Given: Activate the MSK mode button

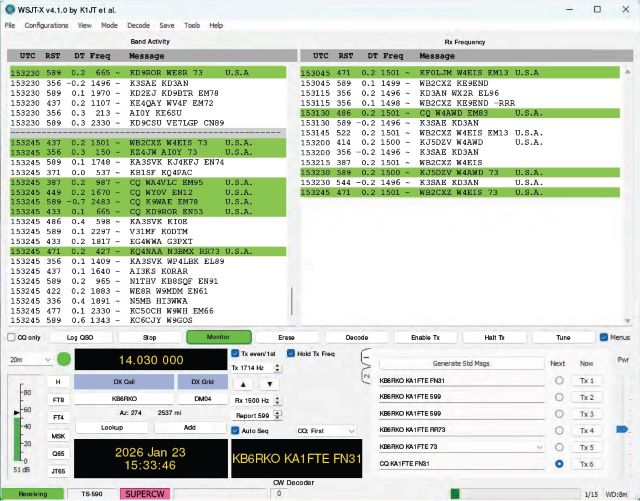Looking at the screenshot, I should pos(57,435).
